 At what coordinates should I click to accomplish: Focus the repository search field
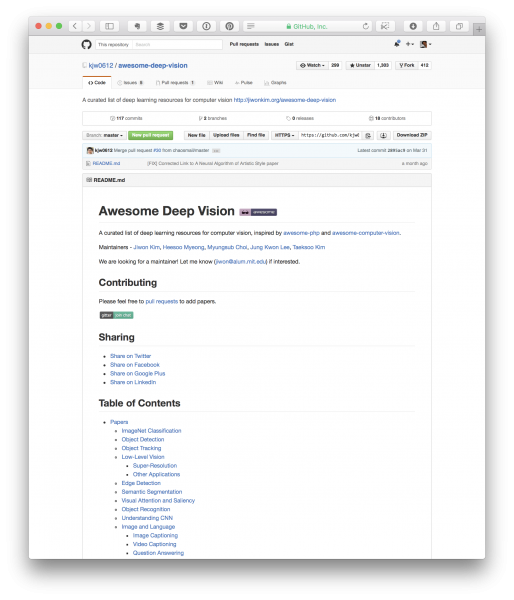[x=177, y=44]
